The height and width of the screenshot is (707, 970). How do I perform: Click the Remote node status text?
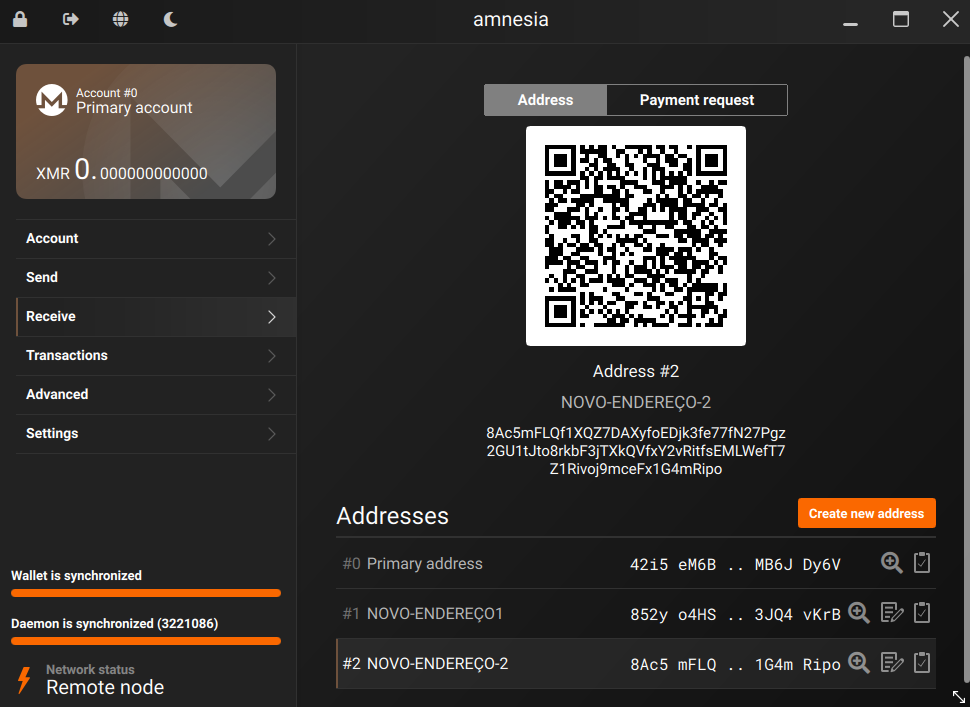click(x=105, y=687)
